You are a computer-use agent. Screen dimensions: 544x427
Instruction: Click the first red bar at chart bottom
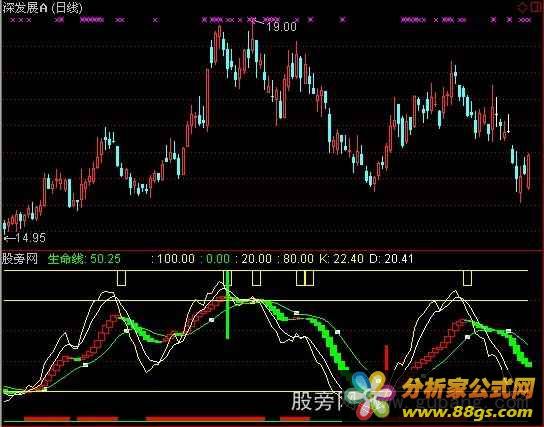[x=47, y=419]
